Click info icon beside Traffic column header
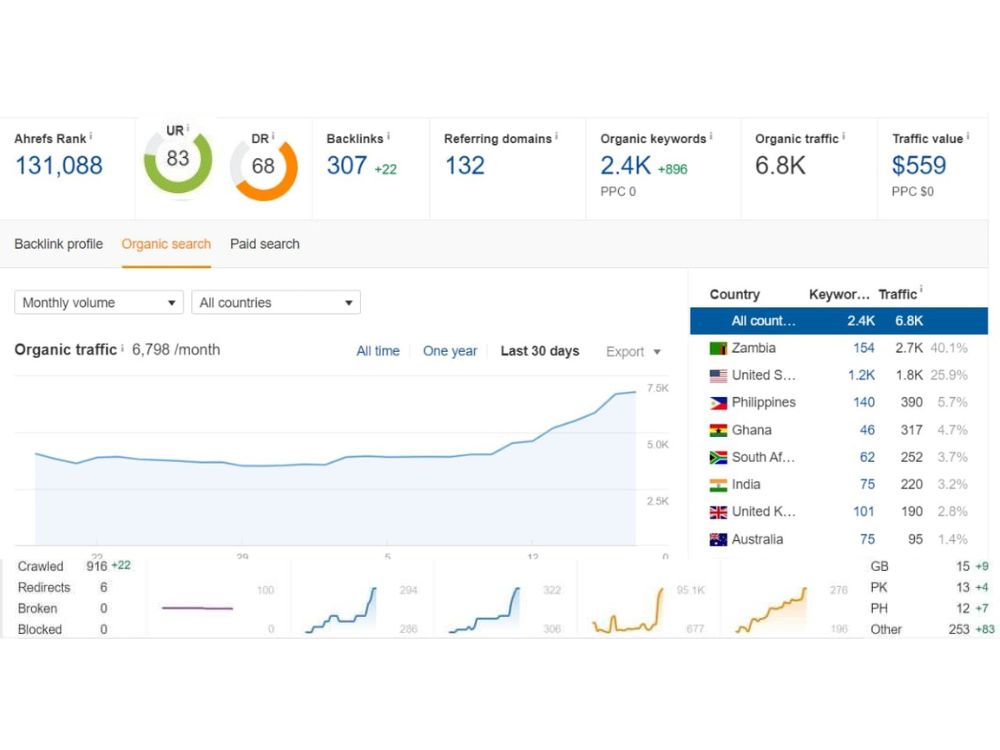Image resolution: width=1000 pixels, height=750 pixels. [921, 290]
